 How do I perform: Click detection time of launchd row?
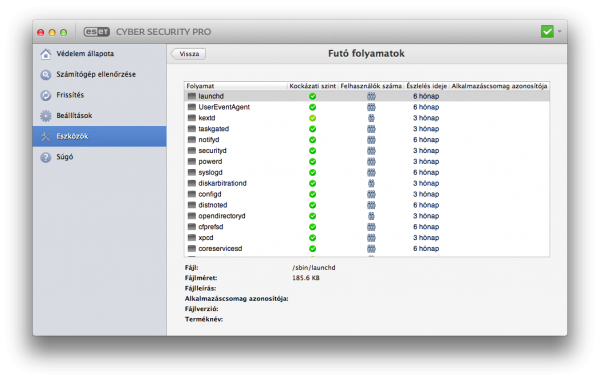tap(426, 96)
